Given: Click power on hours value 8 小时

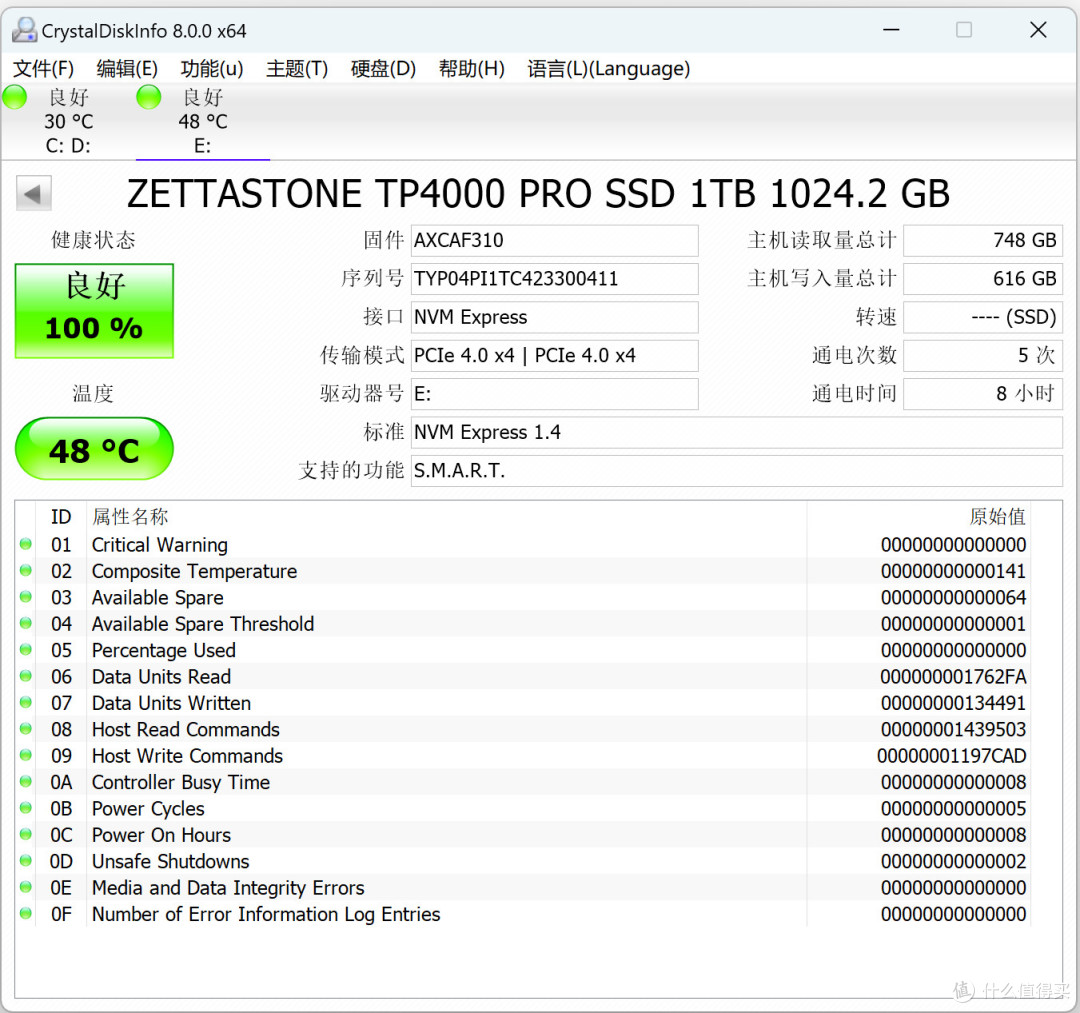Looking at the screenshot, I should pyautogui.click(x=983, y=394).
